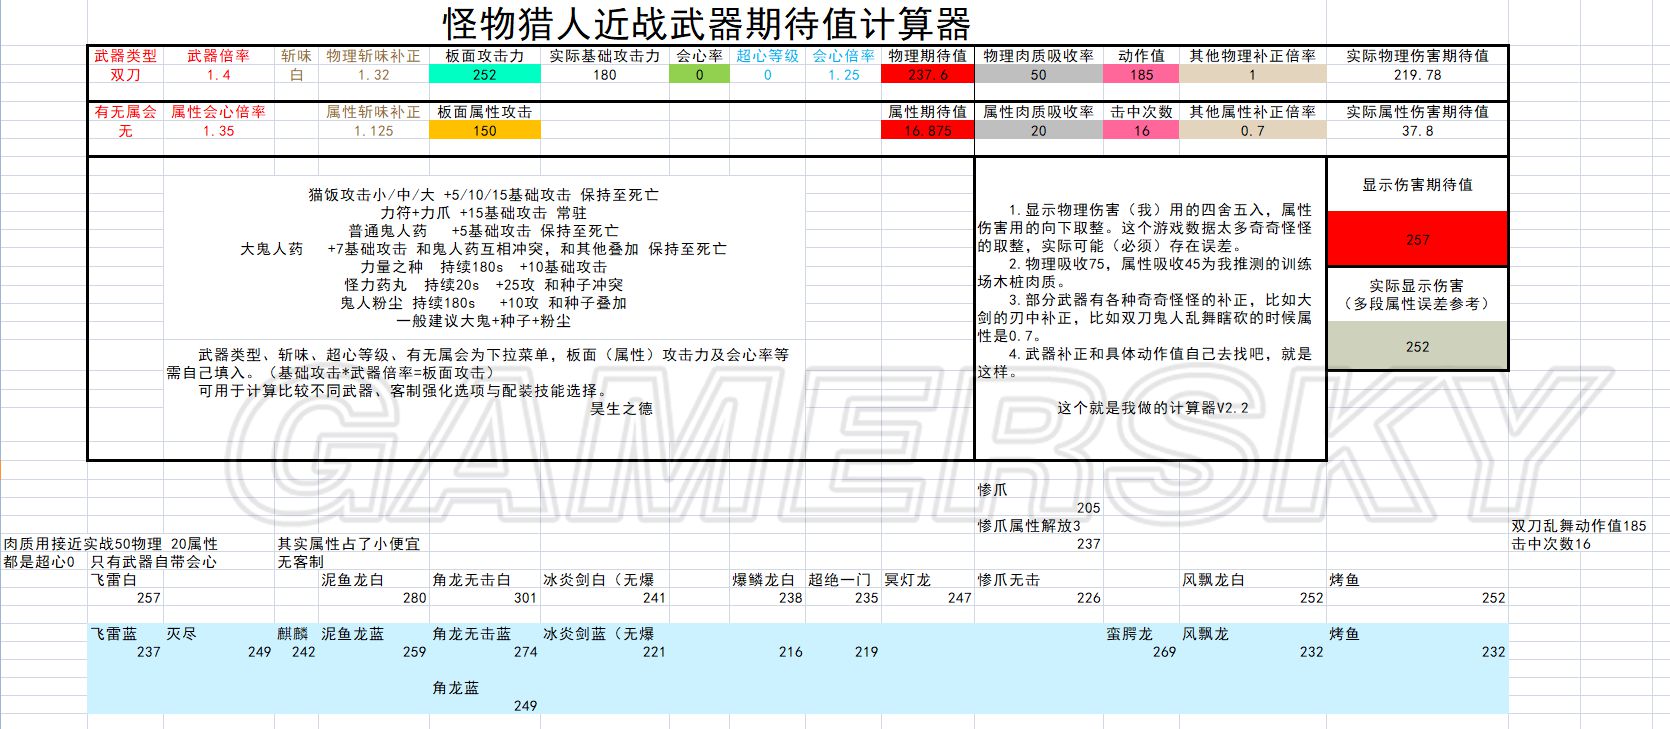Click the green 会心率 cell showing 0
This screenshot has width=1670, height=729.
pos(699,75)
